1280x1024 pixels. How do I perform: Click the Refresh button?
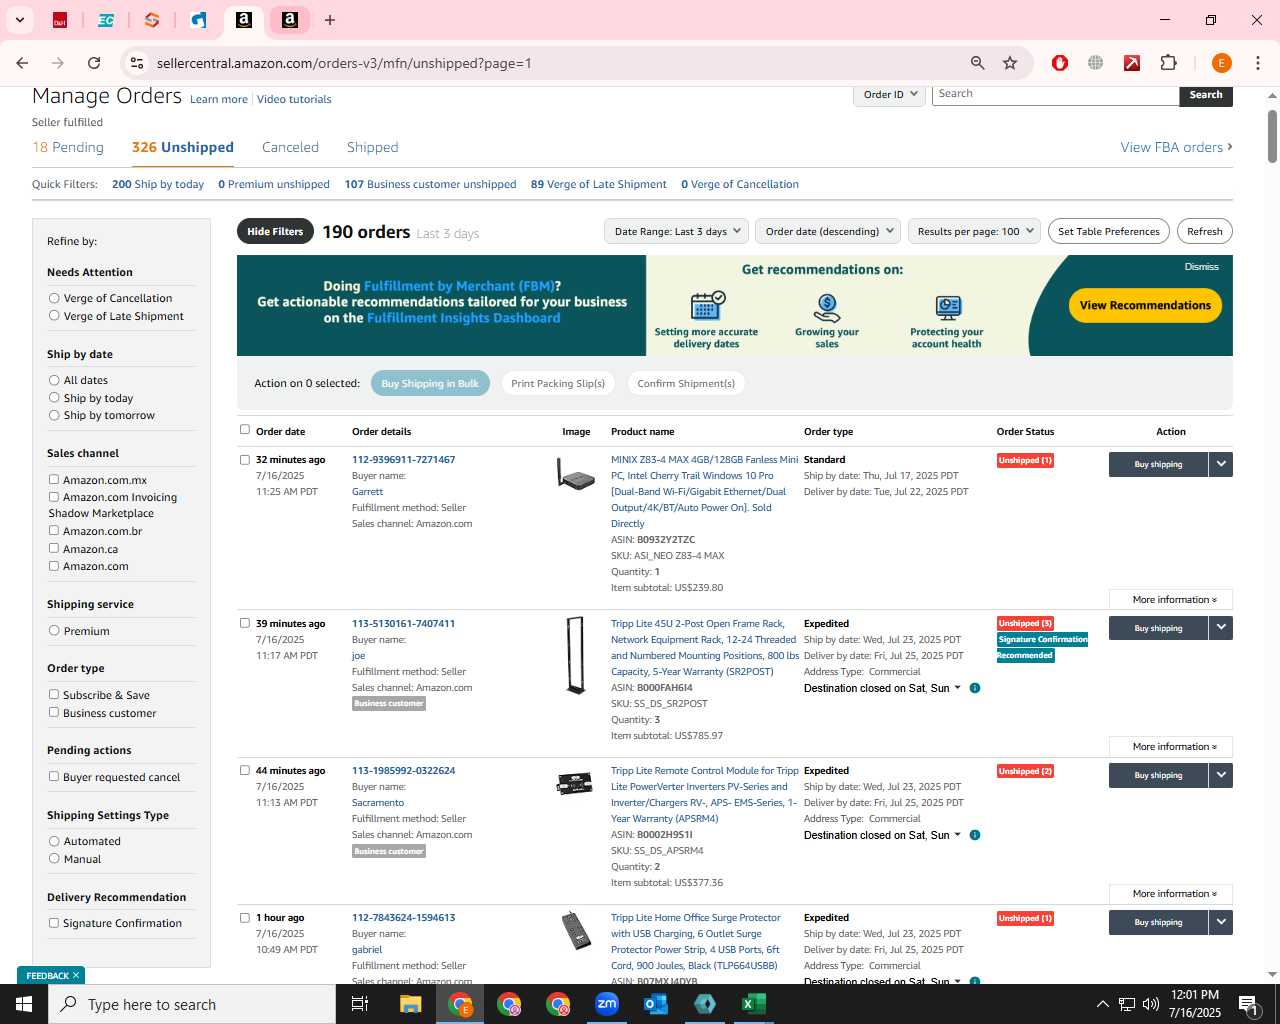[1204, 231]
